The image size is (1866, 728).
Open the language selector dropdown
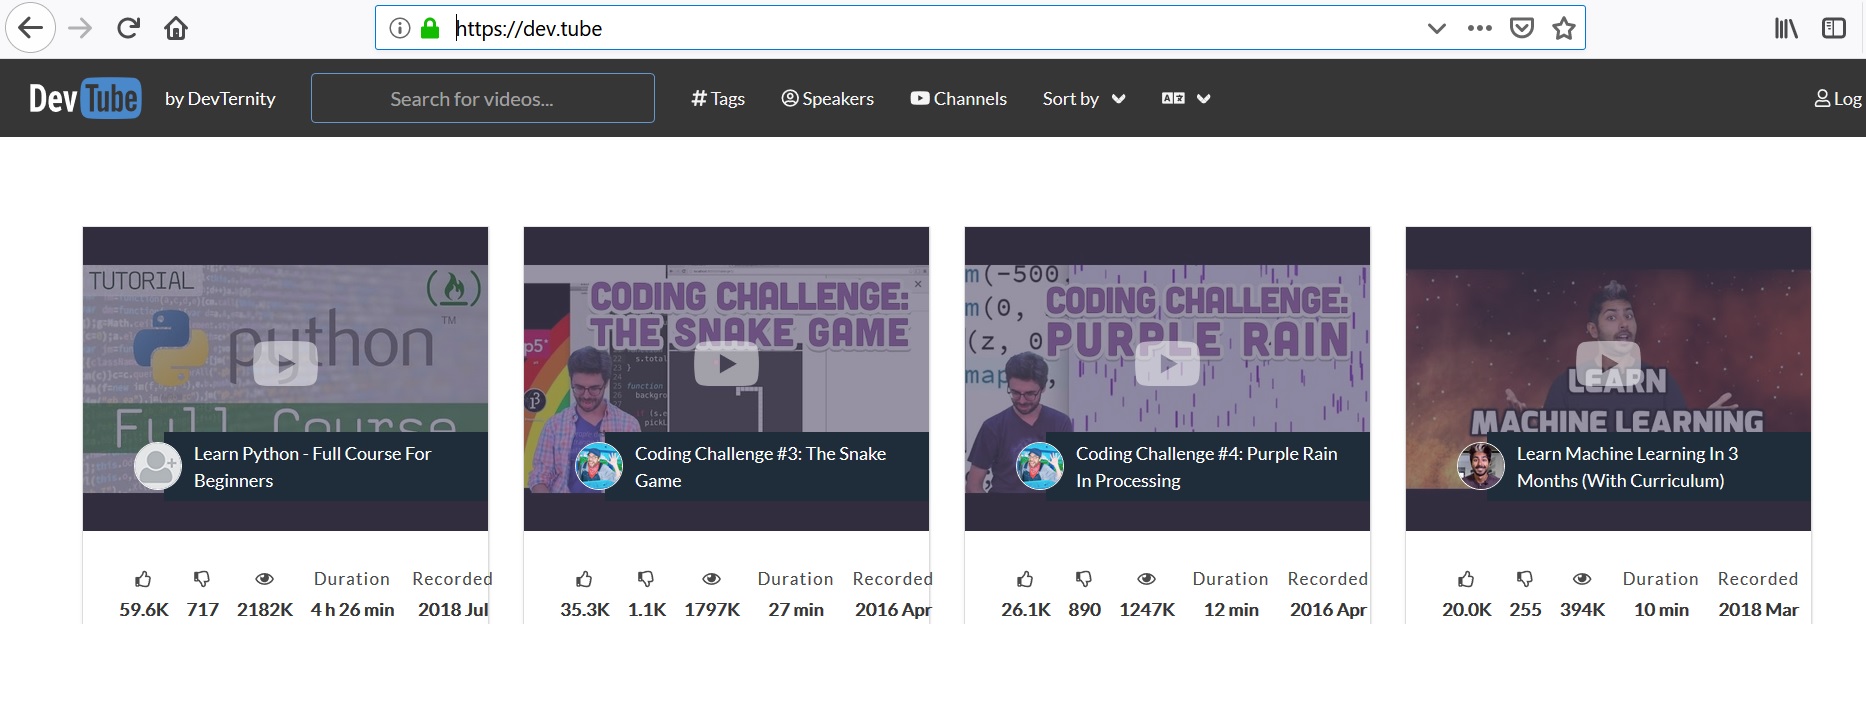(1186, 98)
